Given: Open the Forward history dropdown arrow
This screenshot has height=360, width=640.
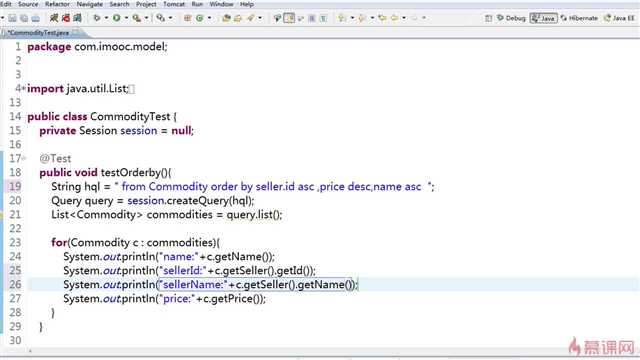Looking at the screenshot, I should pyautogui.click(x=424, y=18).
